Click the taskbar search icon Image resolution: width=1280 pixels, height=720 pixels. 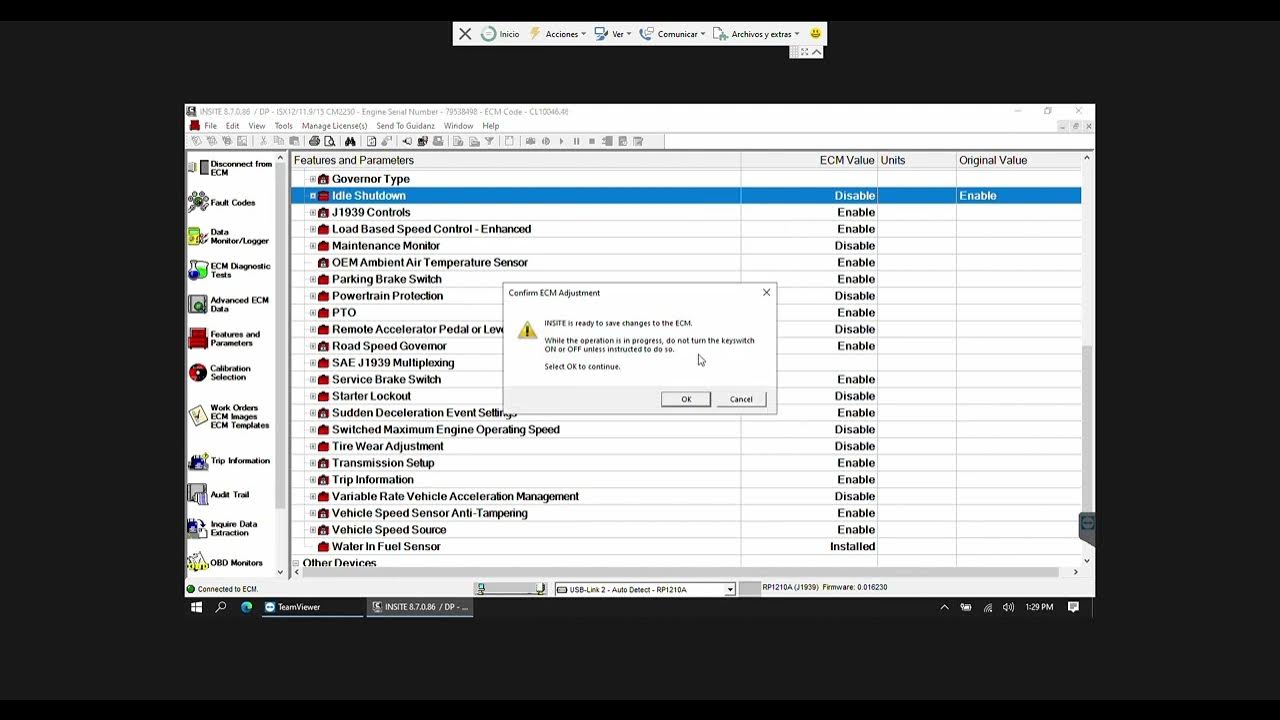click(221, 607)
